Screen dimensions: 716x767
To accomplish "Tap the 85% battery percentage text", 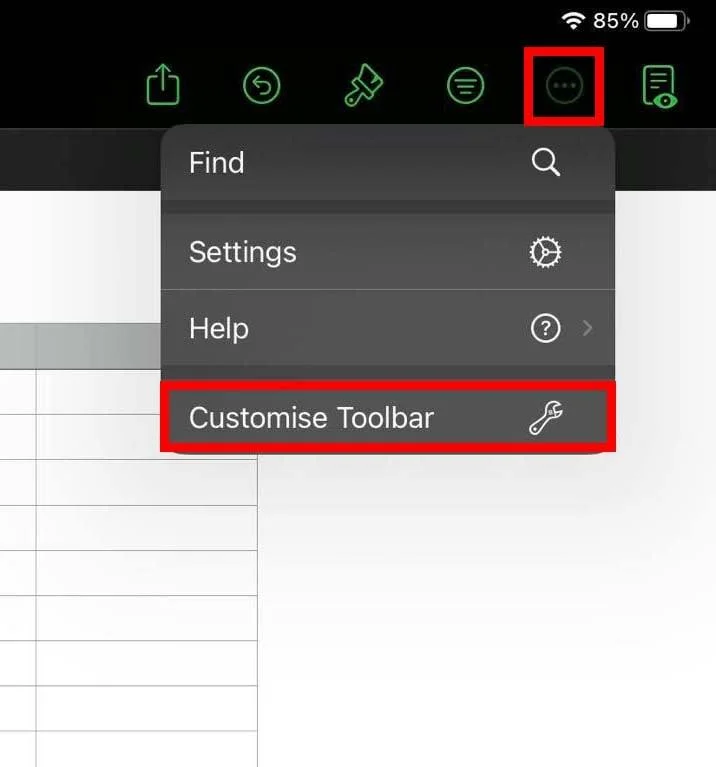I will point(615,21).
